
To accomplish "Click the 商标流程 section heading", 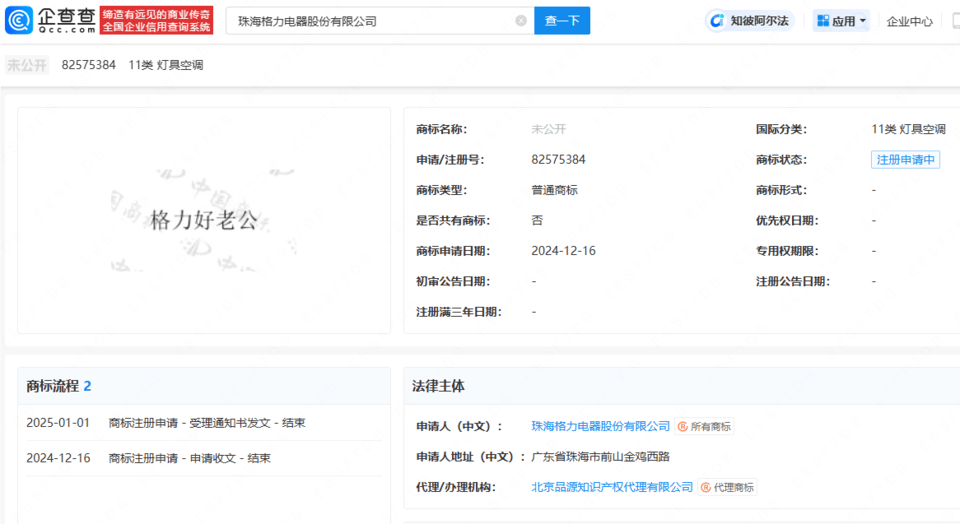I will coord(53,386).
